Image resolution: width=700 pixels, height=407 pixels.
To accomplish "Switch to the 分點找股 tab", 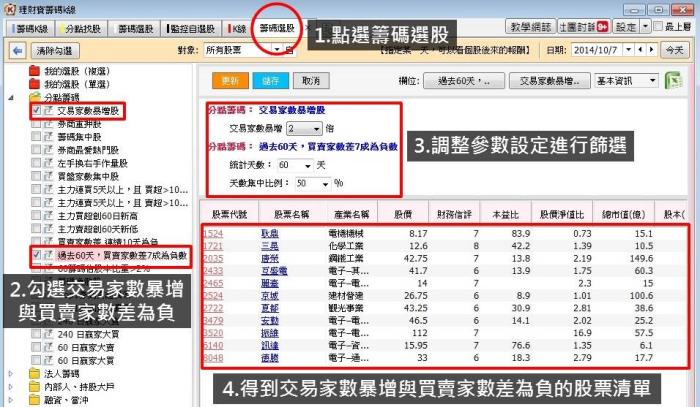I will coord(80,29).
